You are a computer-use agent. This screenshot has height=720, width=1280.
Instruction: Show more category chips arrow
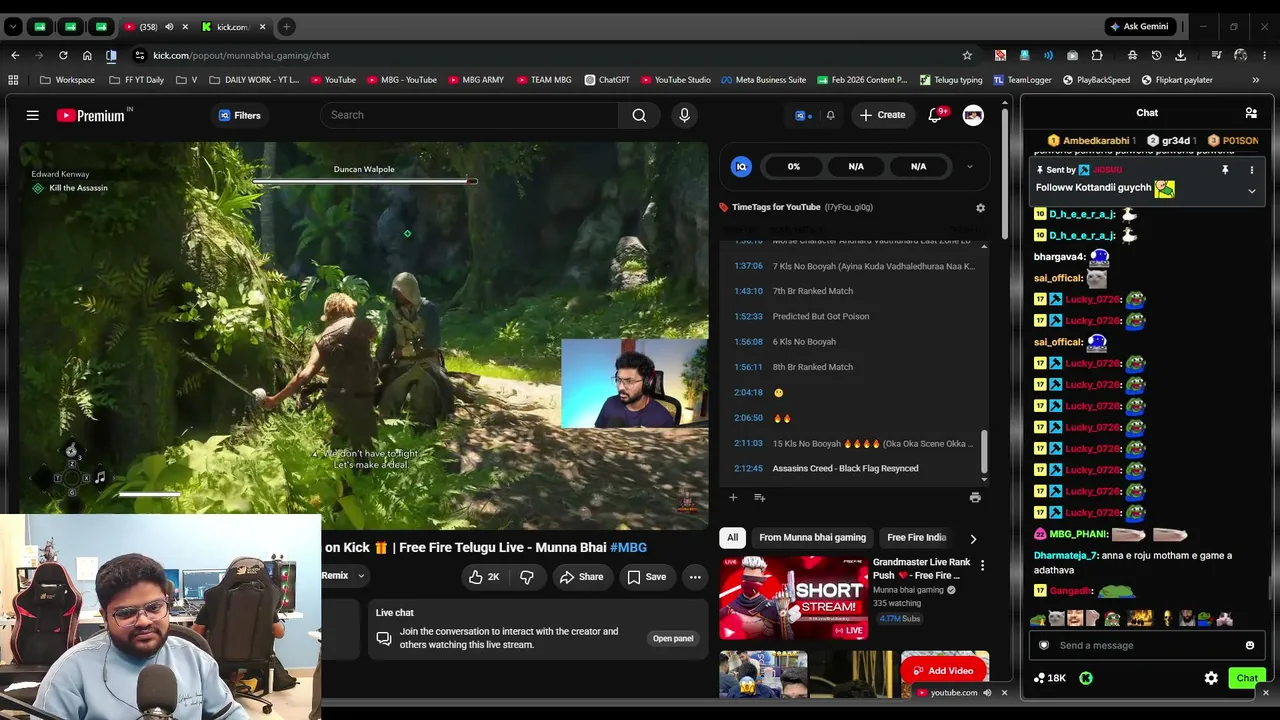(973, 538)
